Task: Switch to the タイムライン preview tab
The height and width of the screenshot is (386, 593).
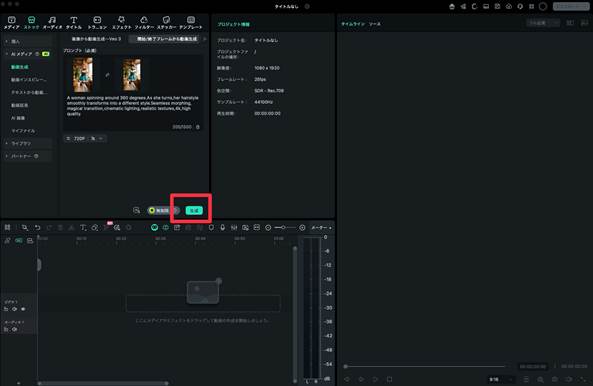Action: tap(352, 24)
